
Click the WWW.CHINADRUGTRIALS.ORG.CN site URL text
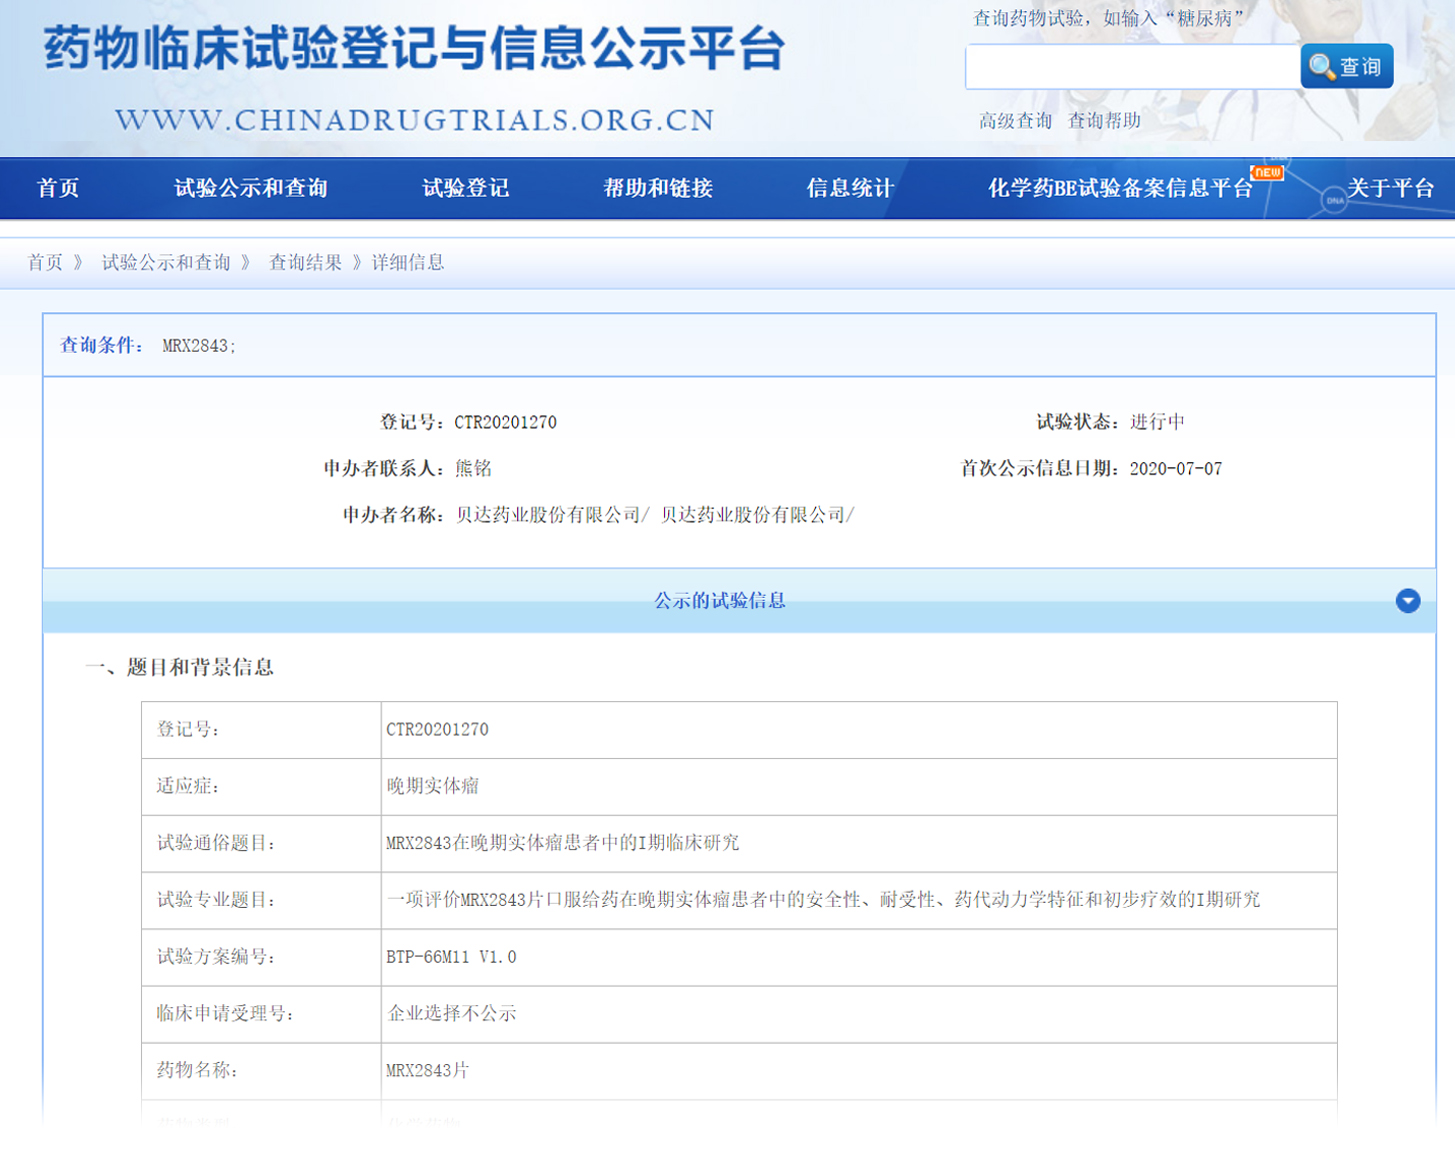[x=415, y=121]
